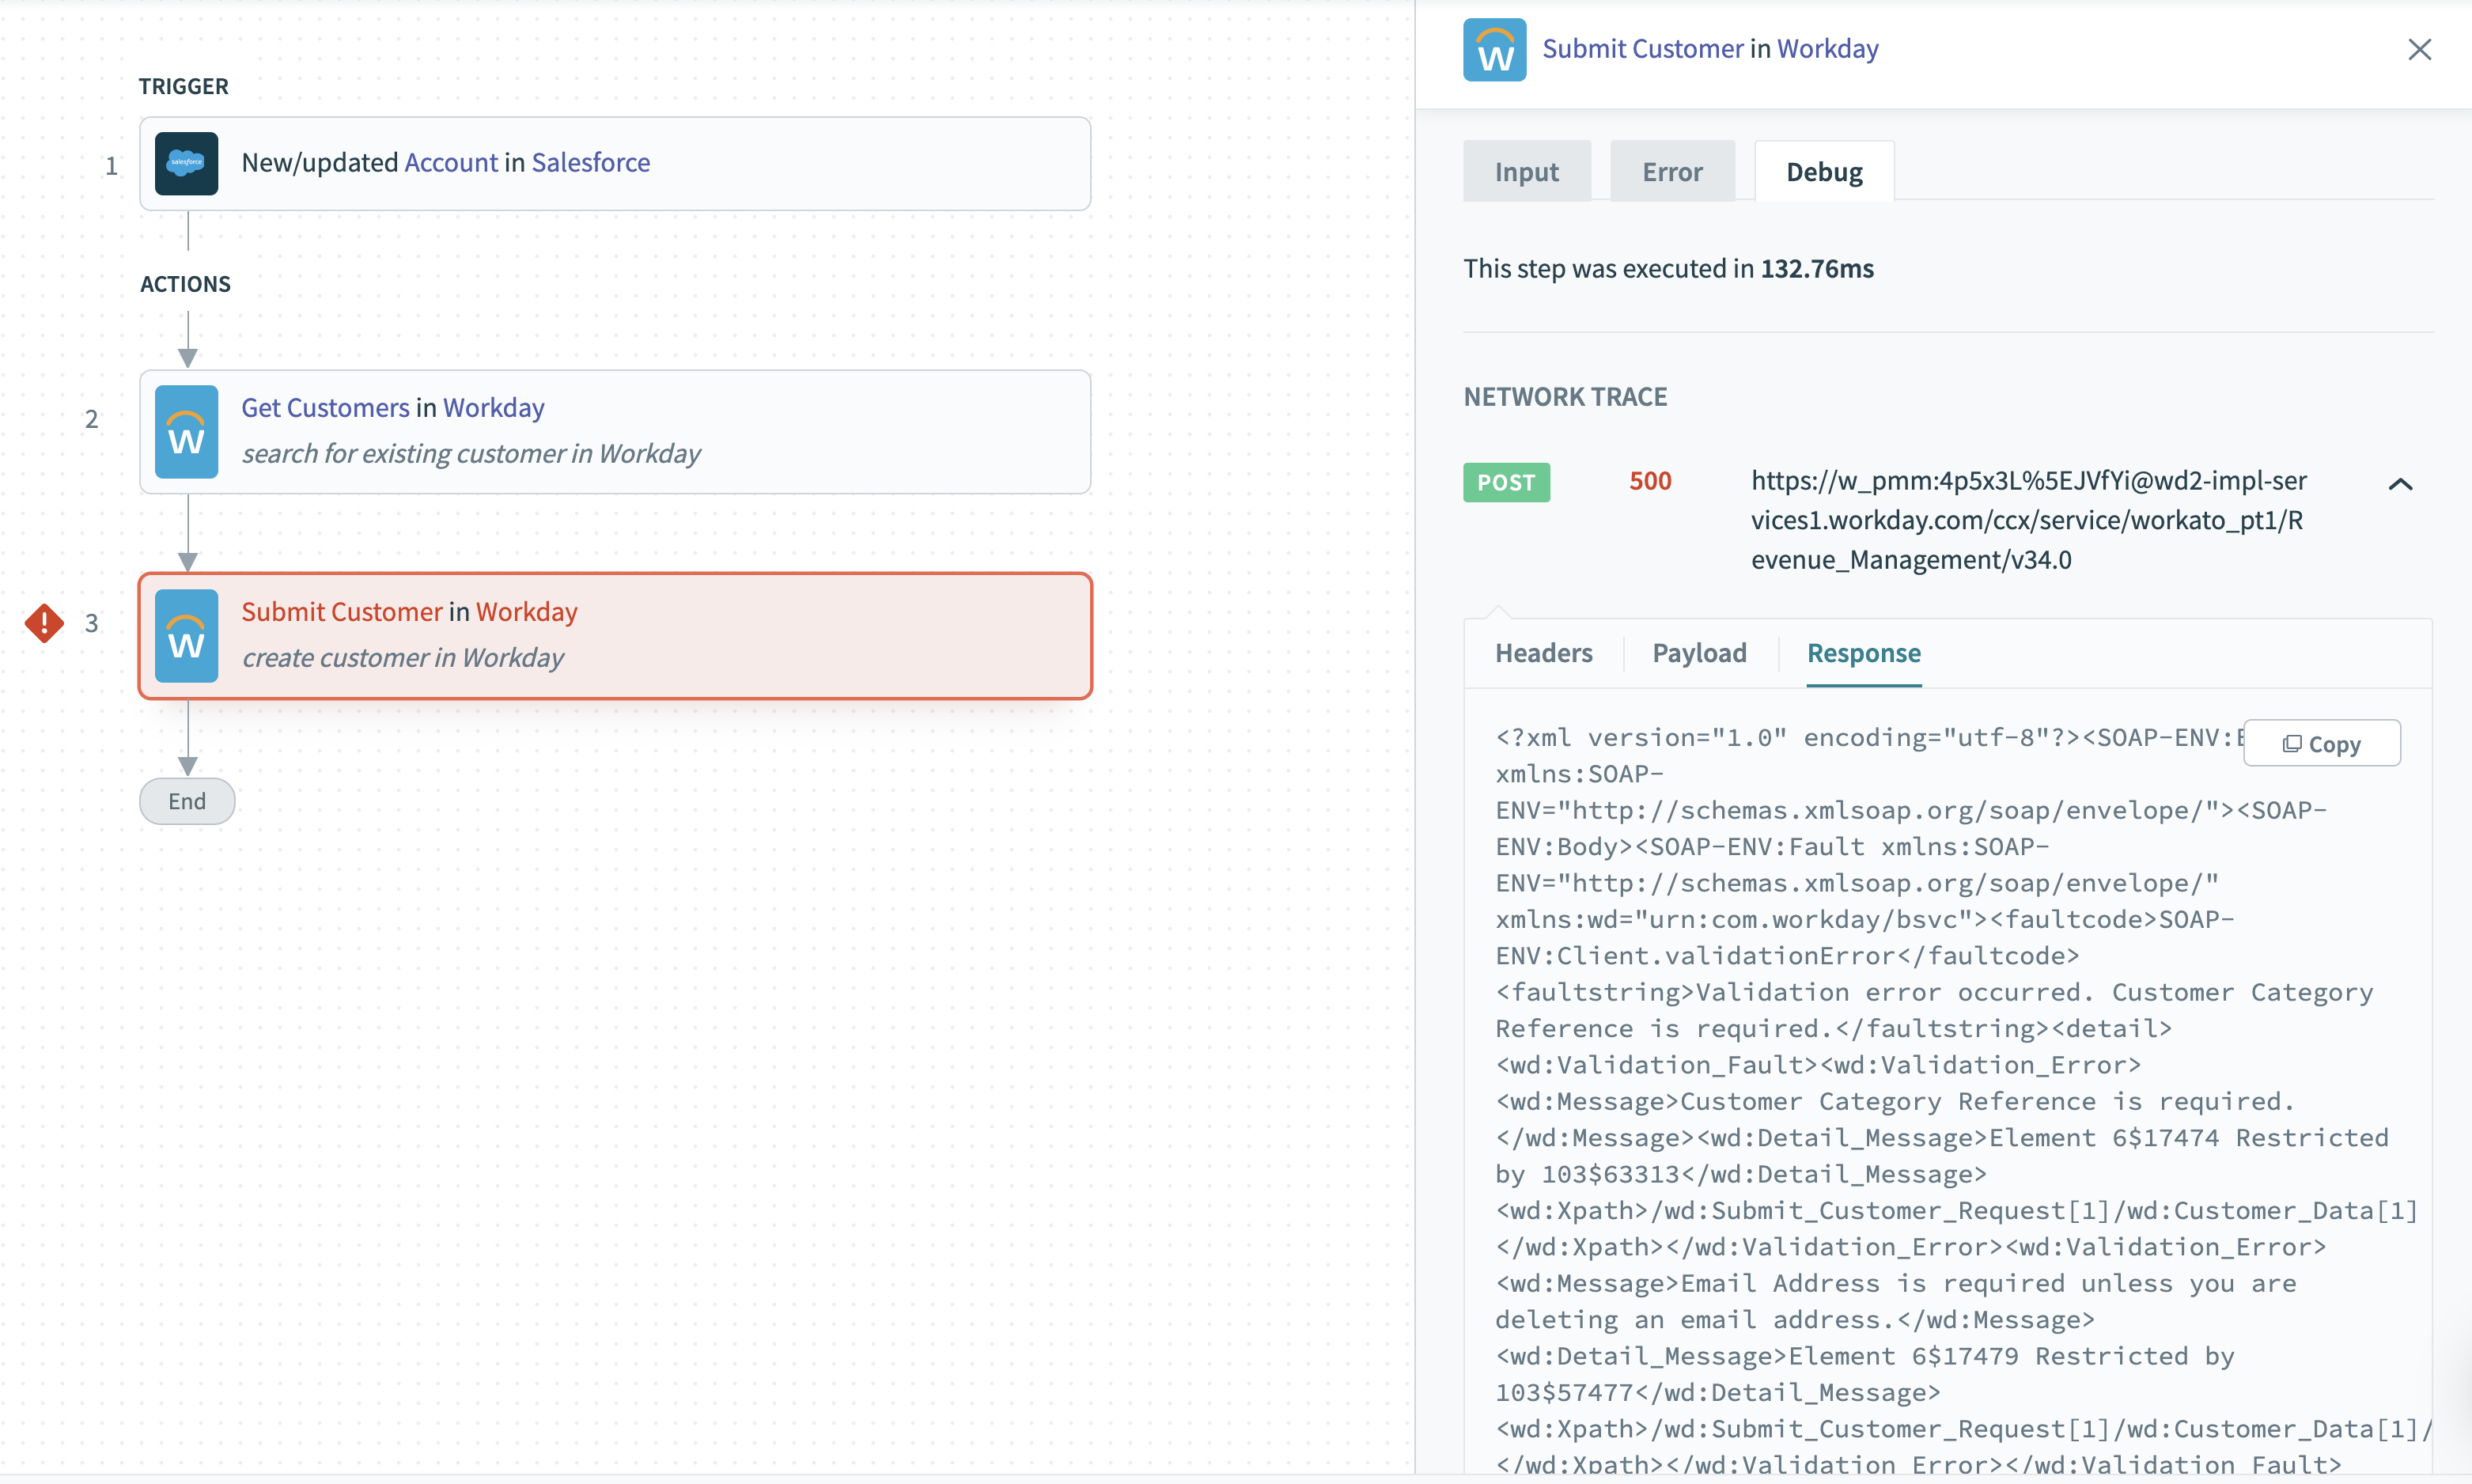Open the New/updated Account in Salesforce trigger
2472x1484 pixels.
[615, 163]
